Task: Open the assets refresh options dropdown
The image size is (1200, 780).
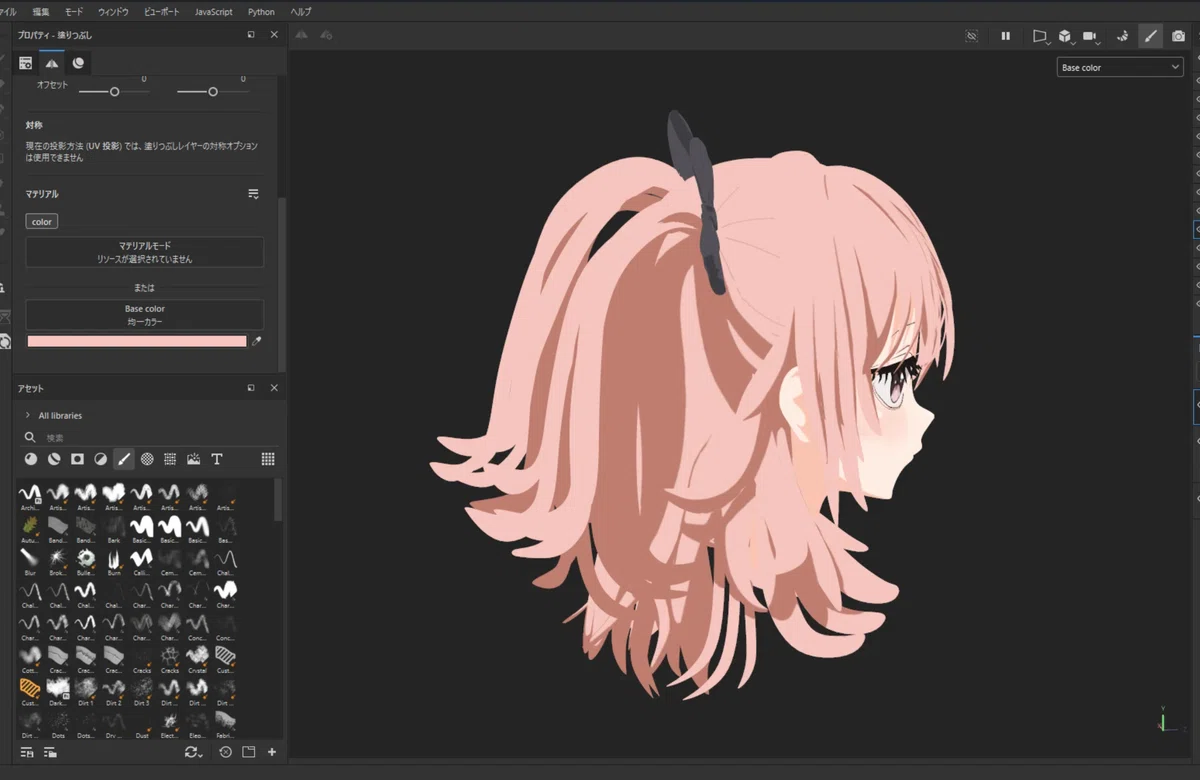Action: click(x=194, y=752)
